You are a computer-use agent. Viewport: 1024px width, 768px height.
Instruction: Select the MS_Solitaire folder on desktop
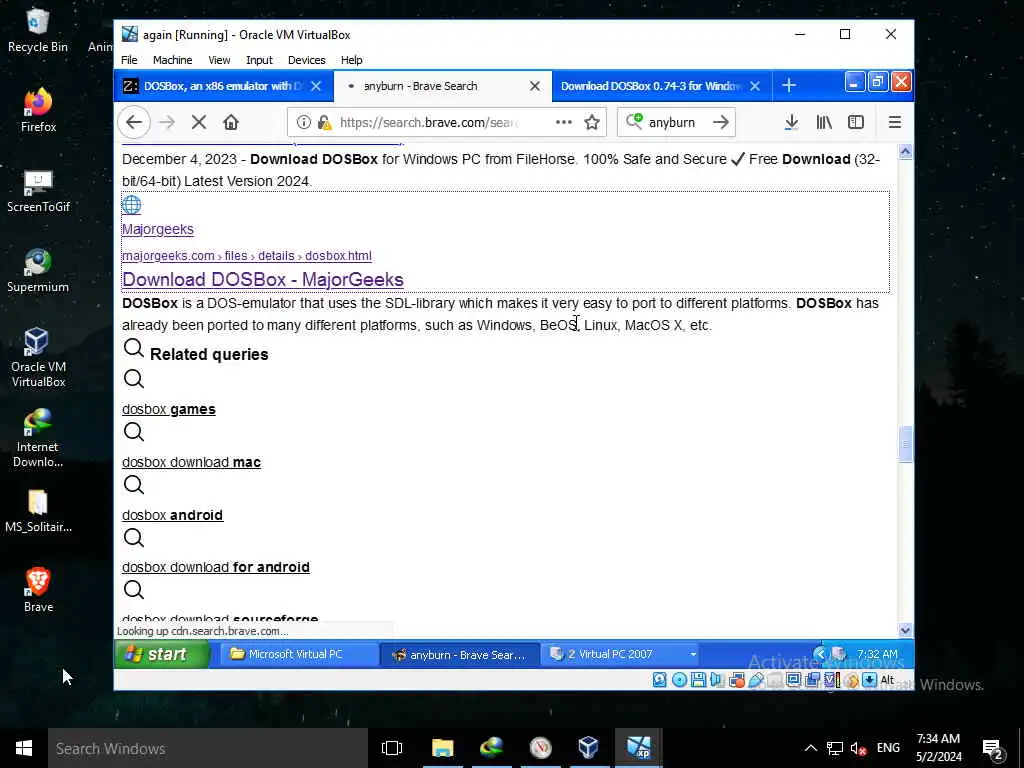(38, 511)
